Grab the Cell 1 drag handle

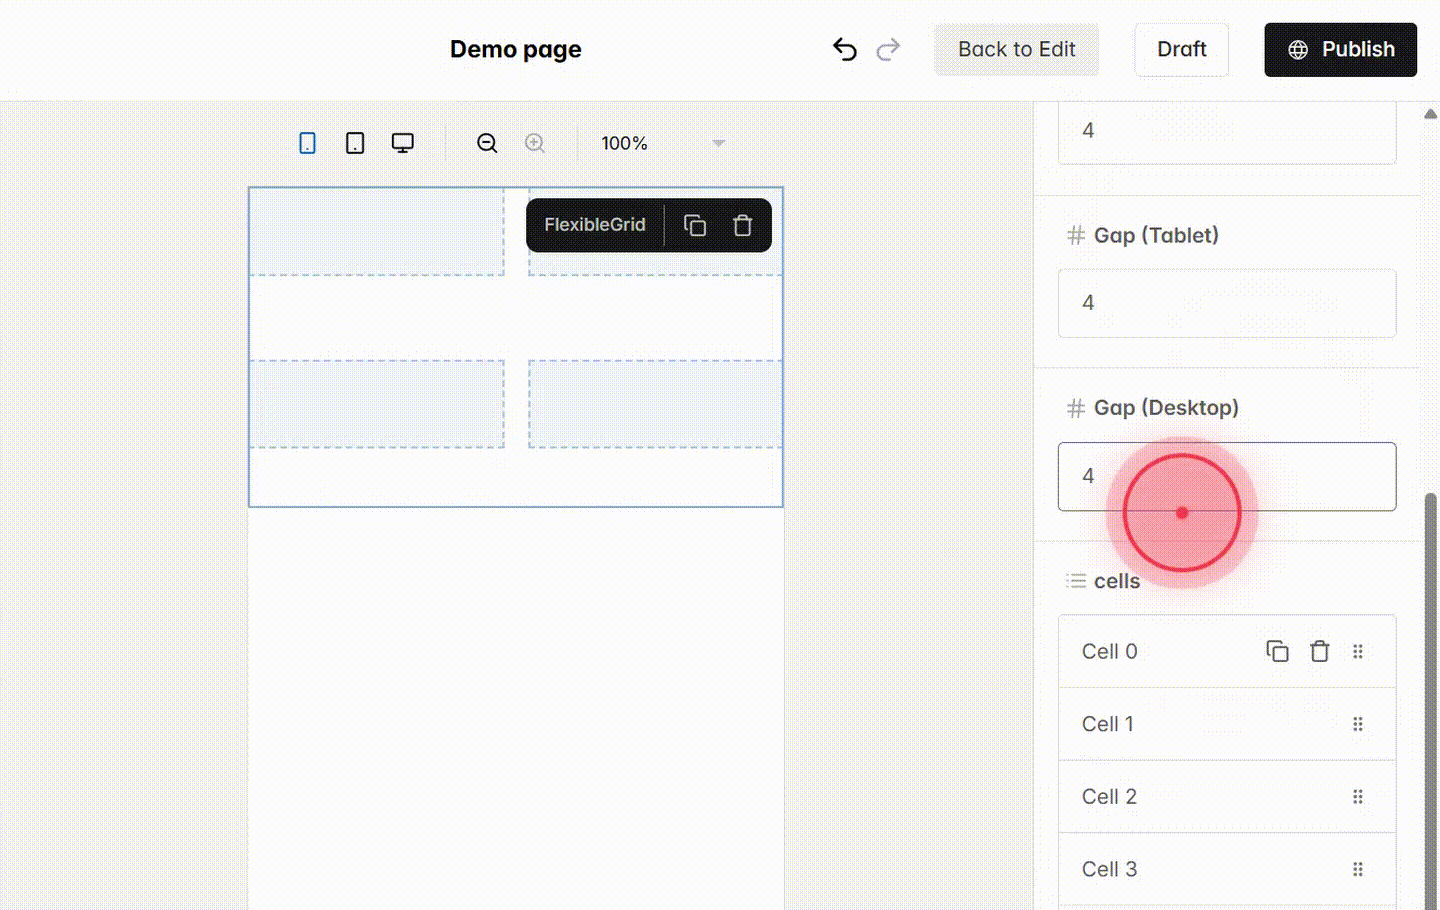click(1358, 724)
